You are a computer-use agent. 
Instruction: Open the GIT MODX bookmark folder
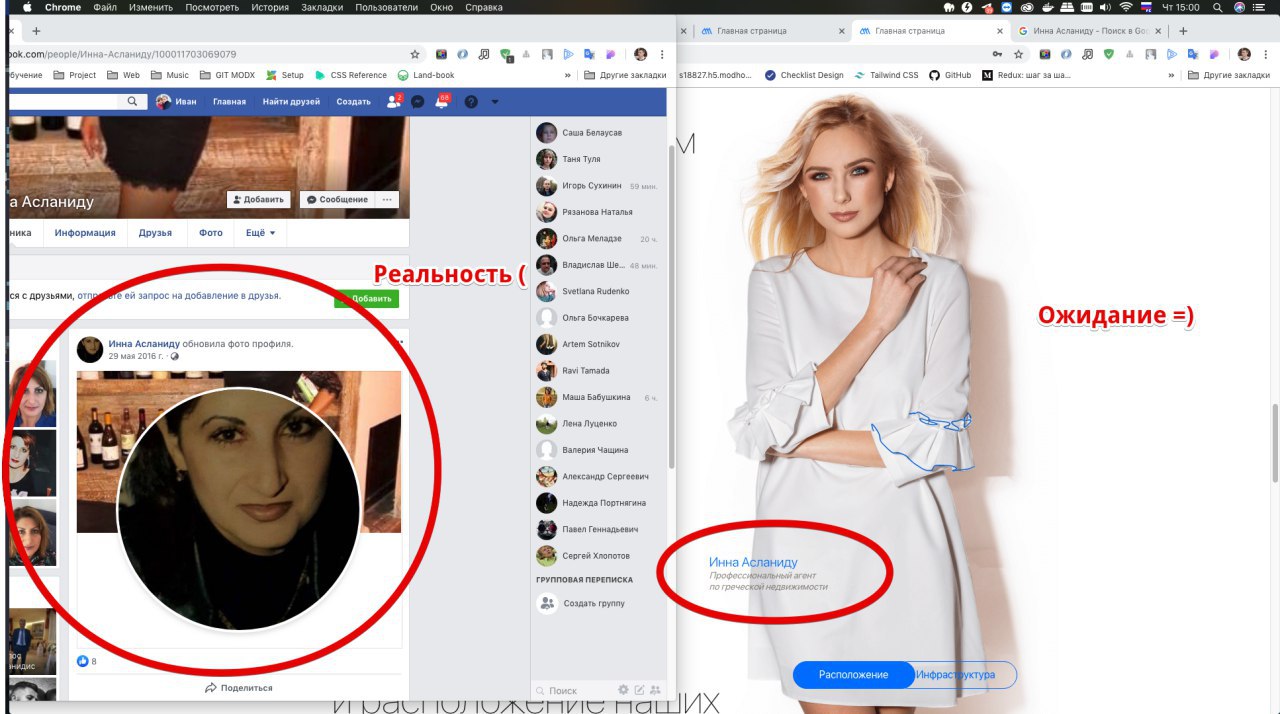pyautogui.click(x=227, y=75)
